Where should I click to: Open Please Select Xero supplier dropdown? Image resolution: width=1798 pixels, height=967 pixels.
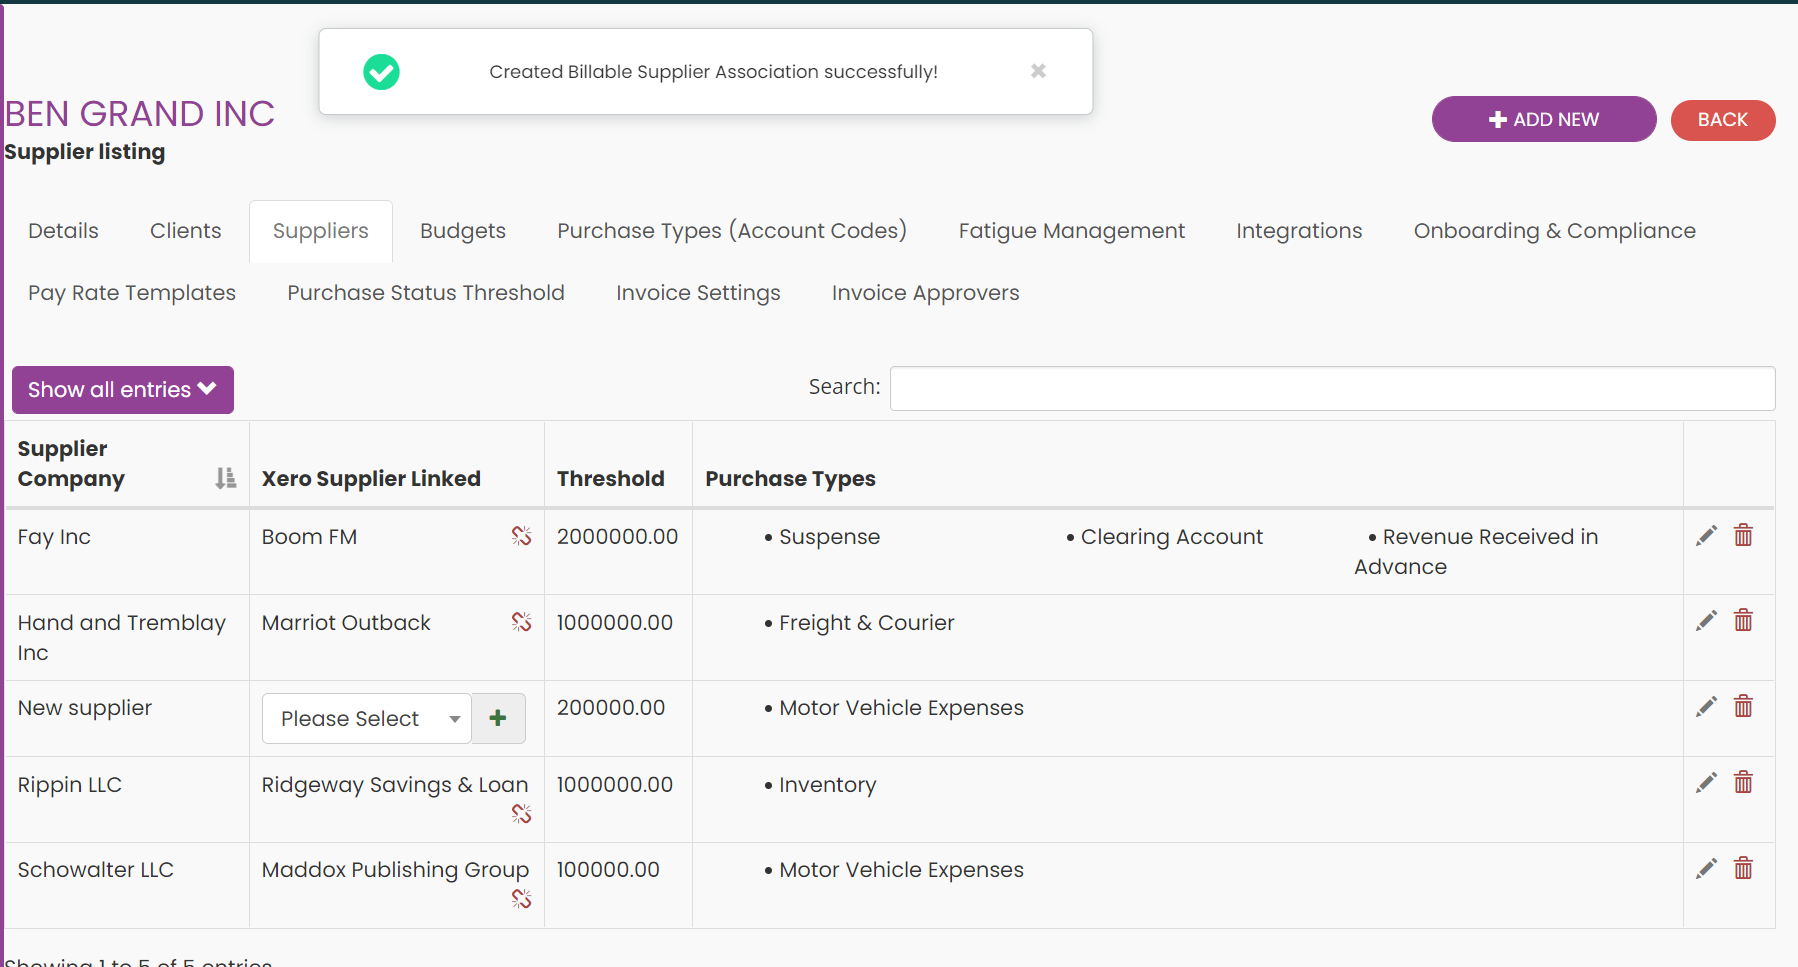366,718
